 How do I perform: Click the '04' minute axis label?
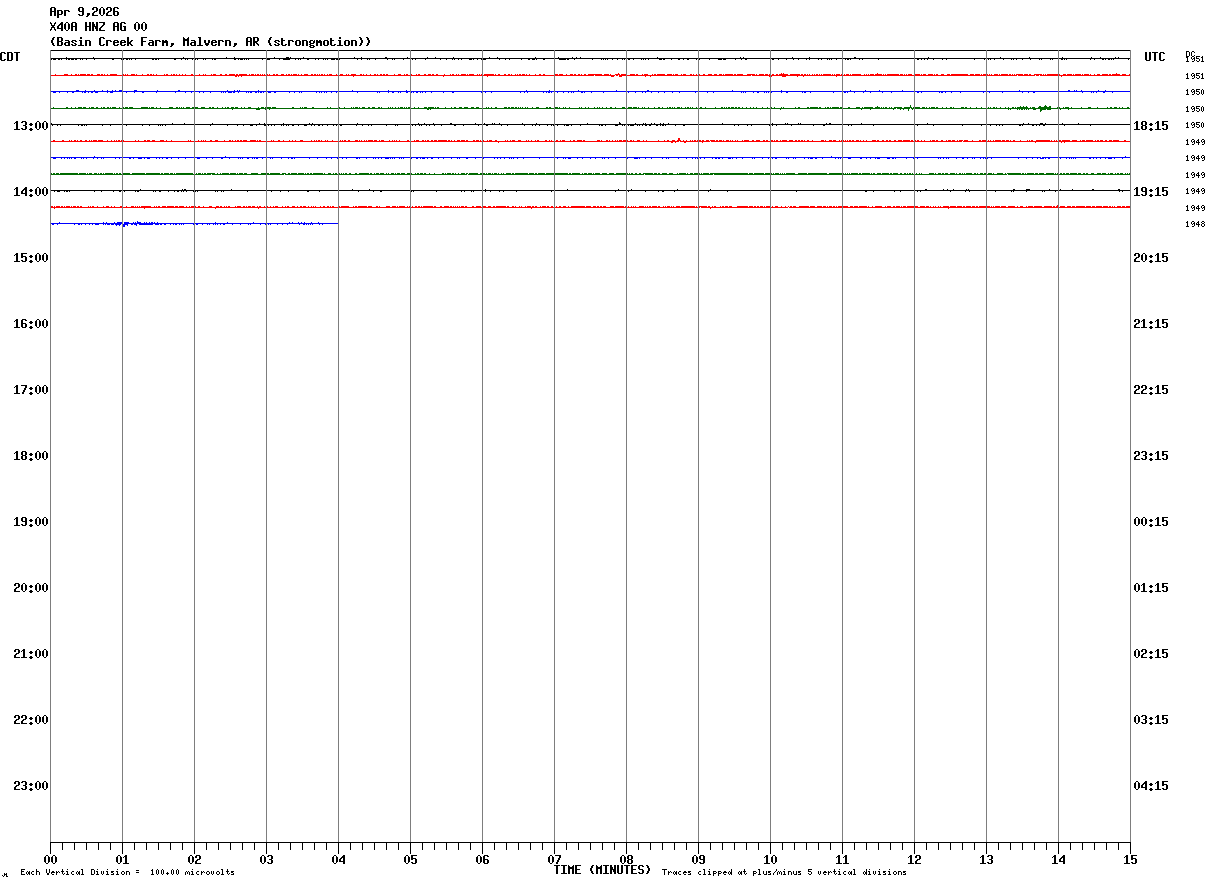[x=338, y=859]
